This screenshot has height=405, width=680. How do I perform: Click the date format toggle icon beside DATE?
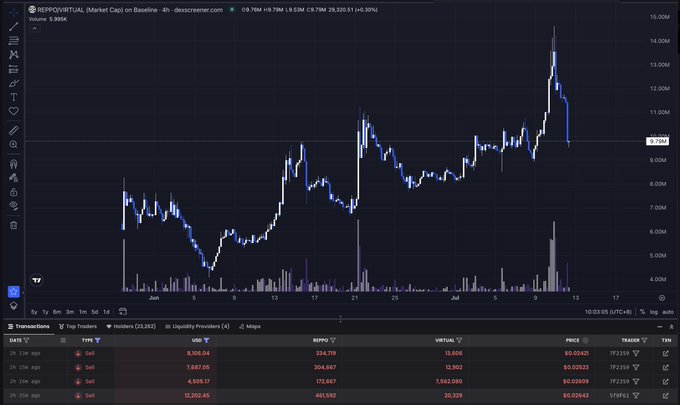pos(63,340)
